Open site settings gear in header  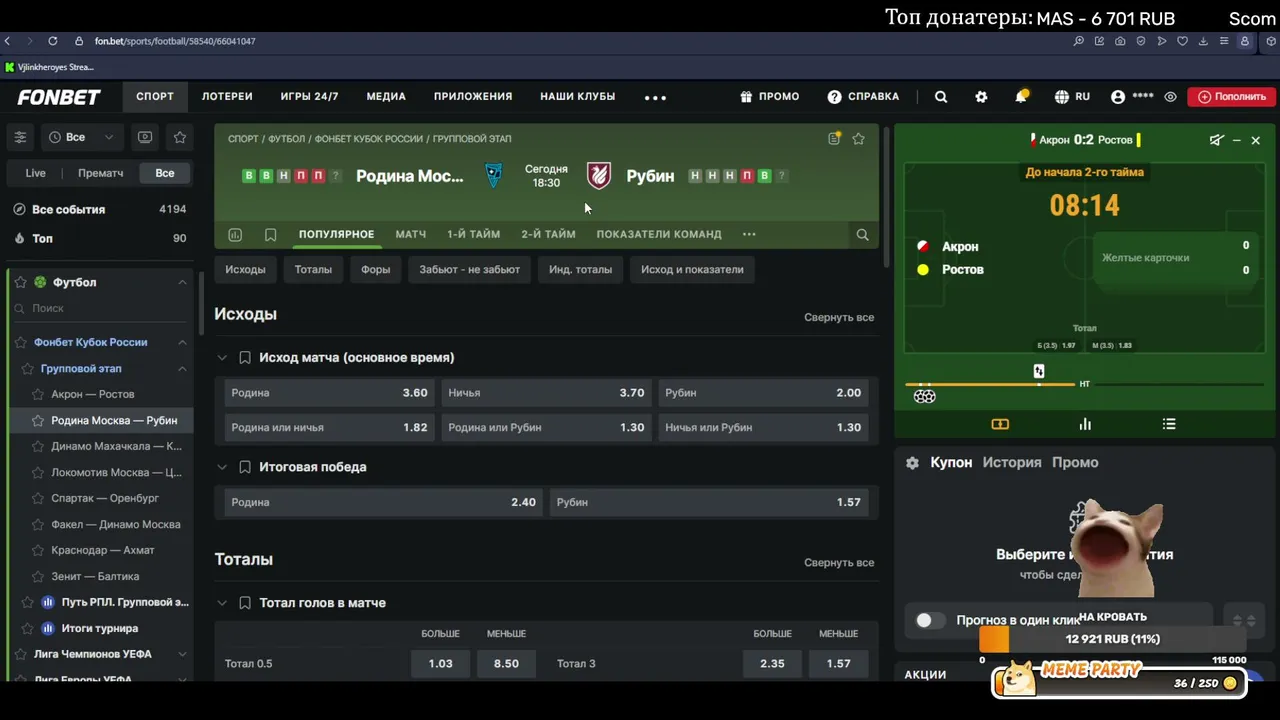(x=981, y=97)
